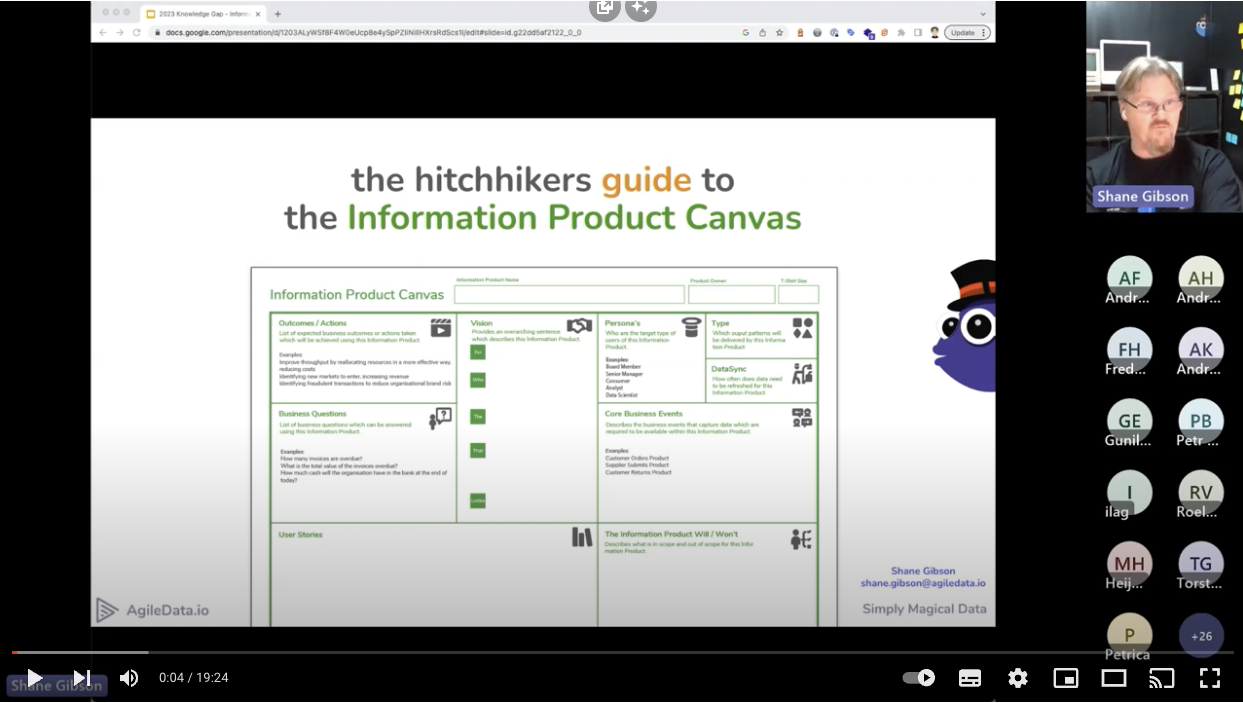Screen dimensions: 1243x703
Task: Enable closed captions on the video
Action: [x=970, y=677]
